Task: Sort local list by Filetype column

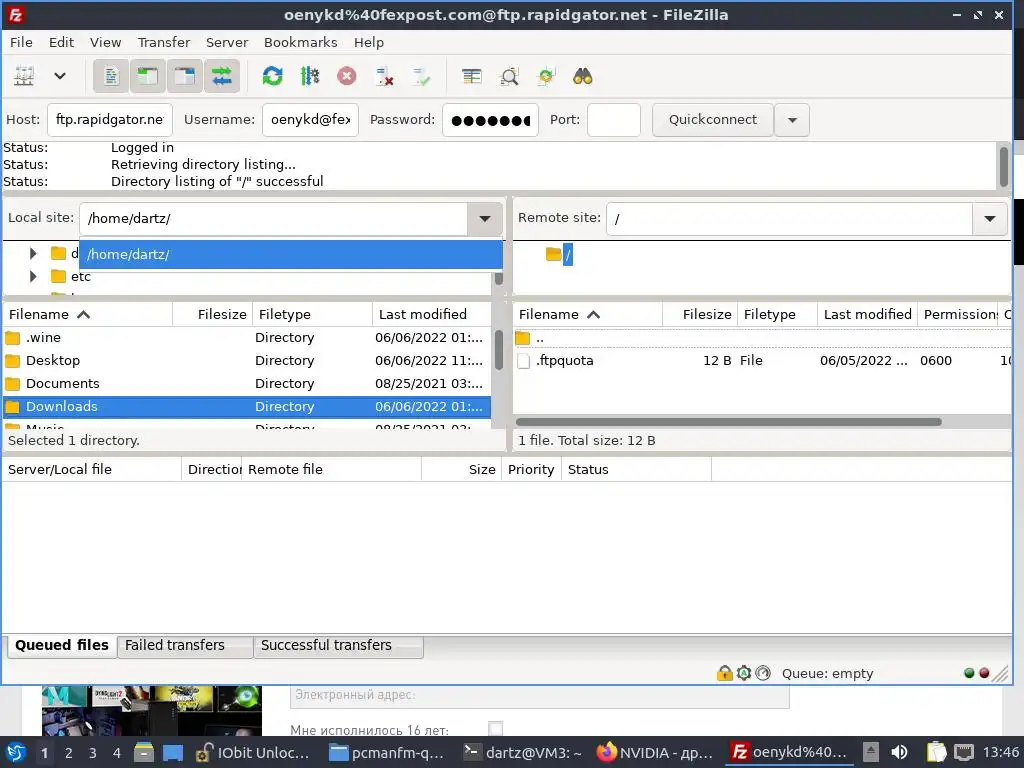Action: (312, 315)
